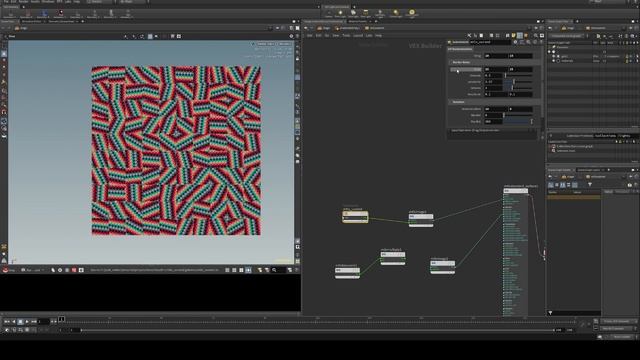Click the filter funnel icon in lower-right panel
The image size is (640, 360).
[x=590, y=185]
